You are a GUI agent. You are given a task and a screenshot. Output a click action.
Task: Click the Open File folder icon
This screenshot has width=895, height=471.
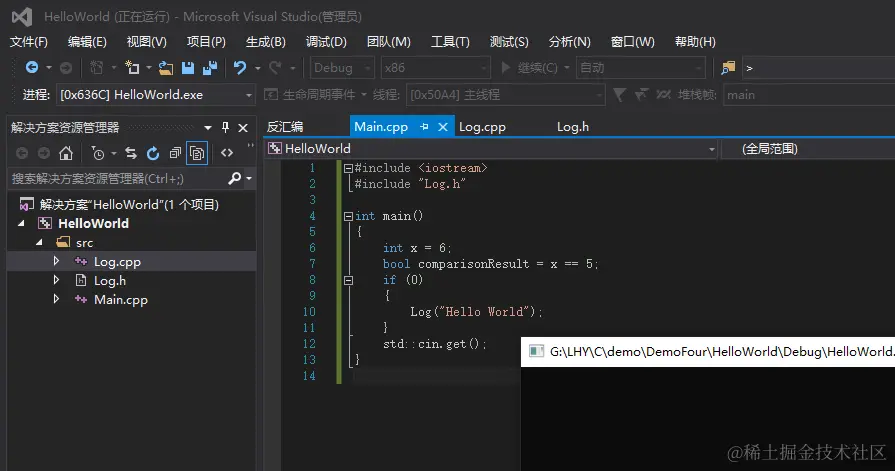(166, 68)
